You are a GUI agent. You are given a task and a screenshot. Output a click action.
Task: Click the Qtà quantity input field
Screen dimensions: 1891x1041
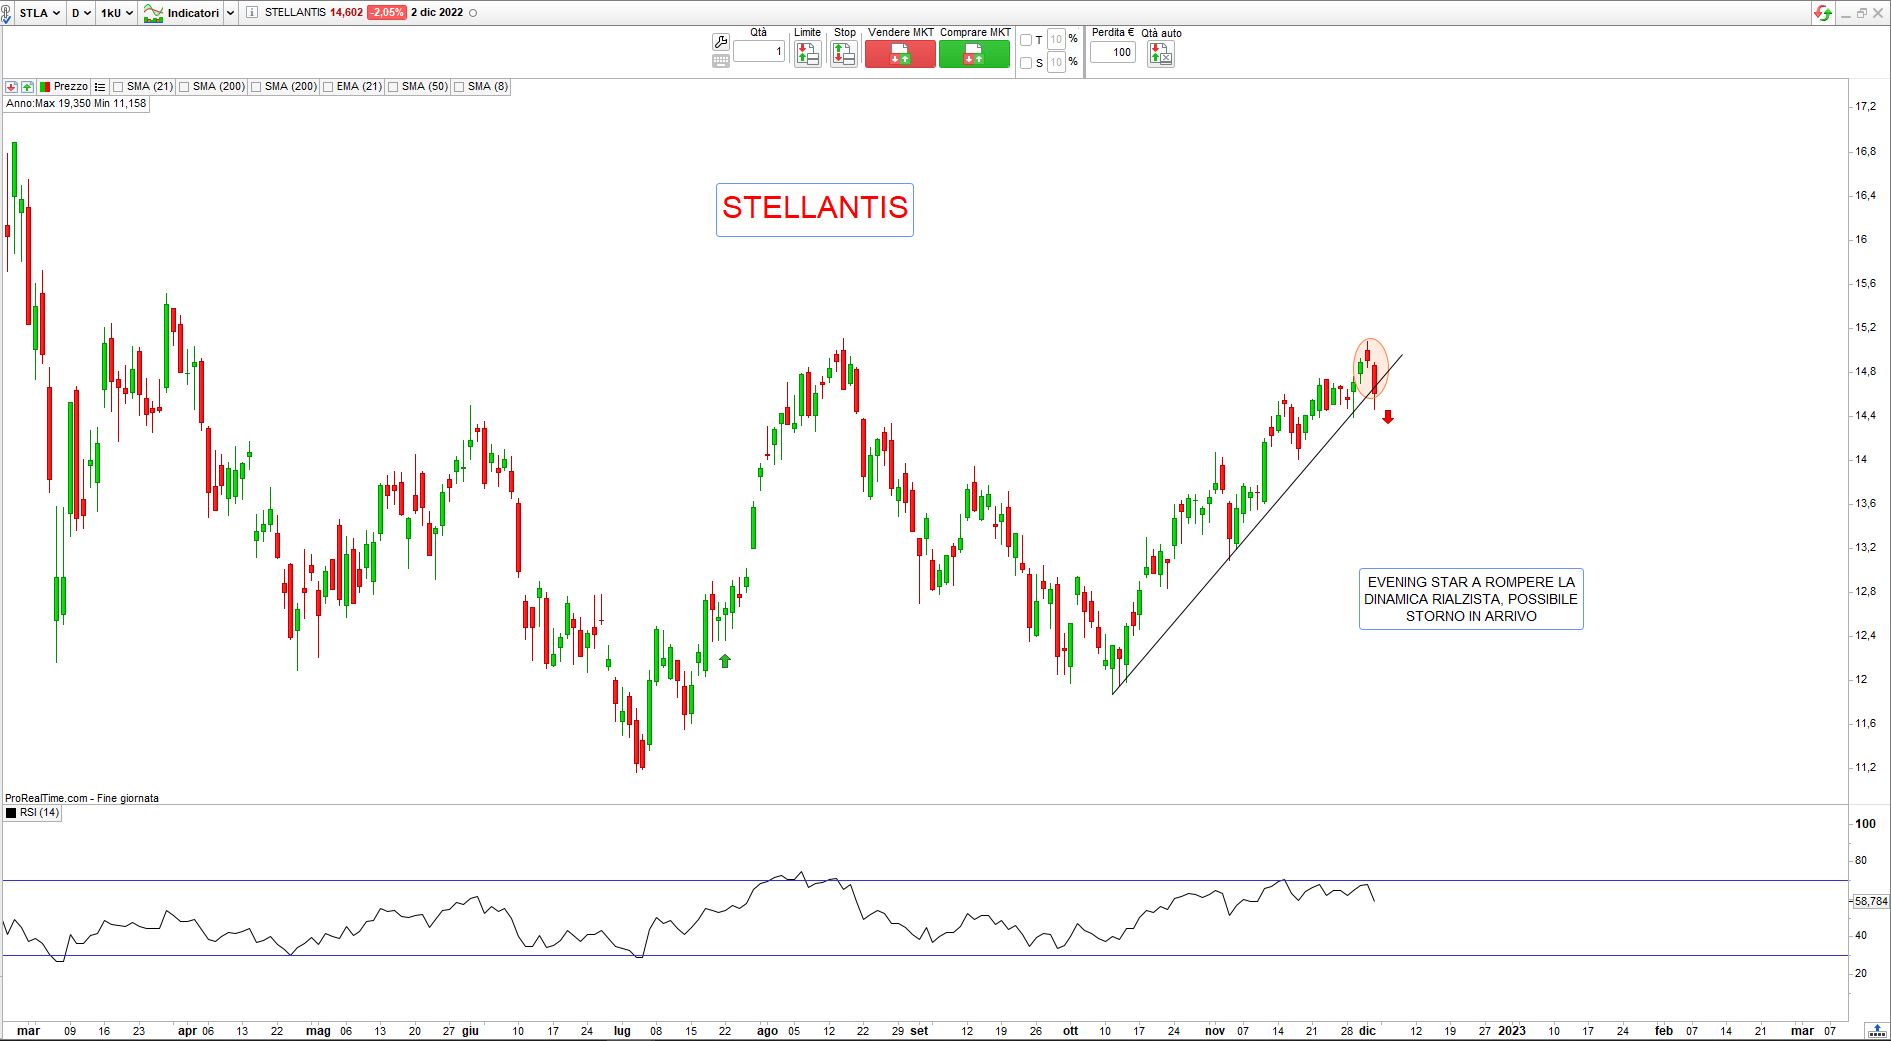[759, 52]
